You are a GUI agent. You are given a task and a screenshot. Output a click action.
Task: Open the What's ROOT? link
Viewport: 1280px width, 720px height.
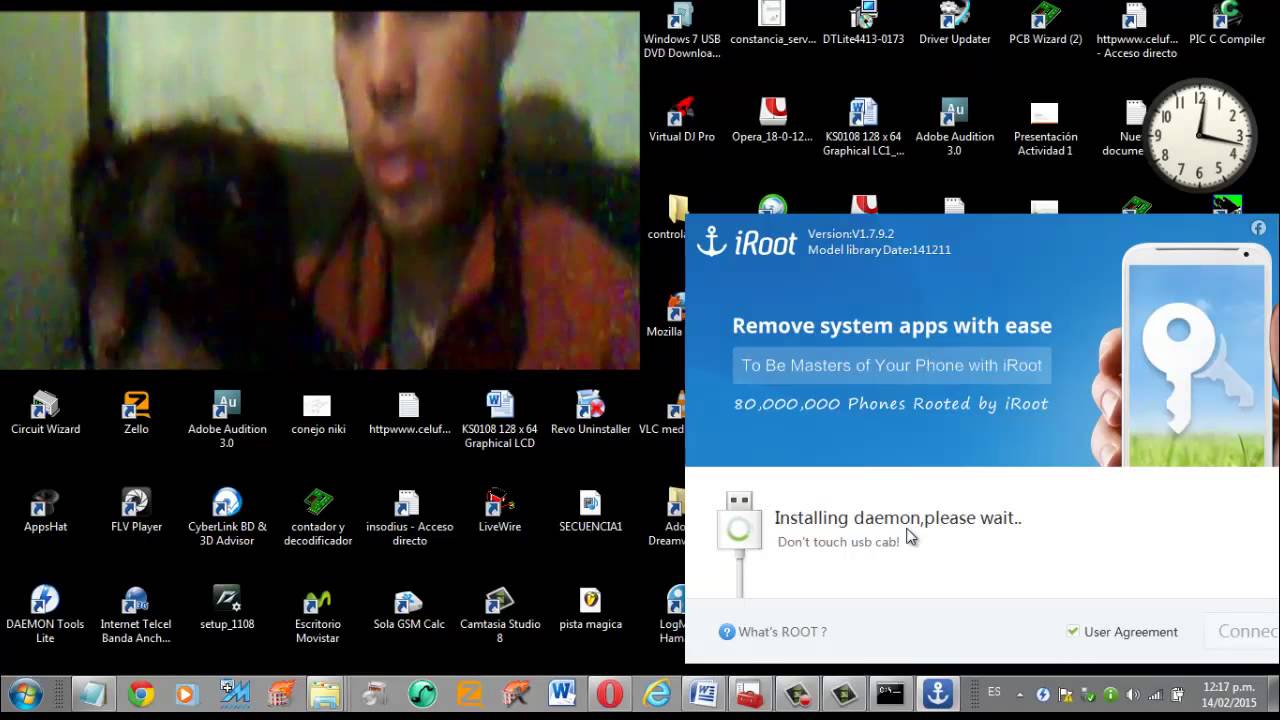point(782,632)
